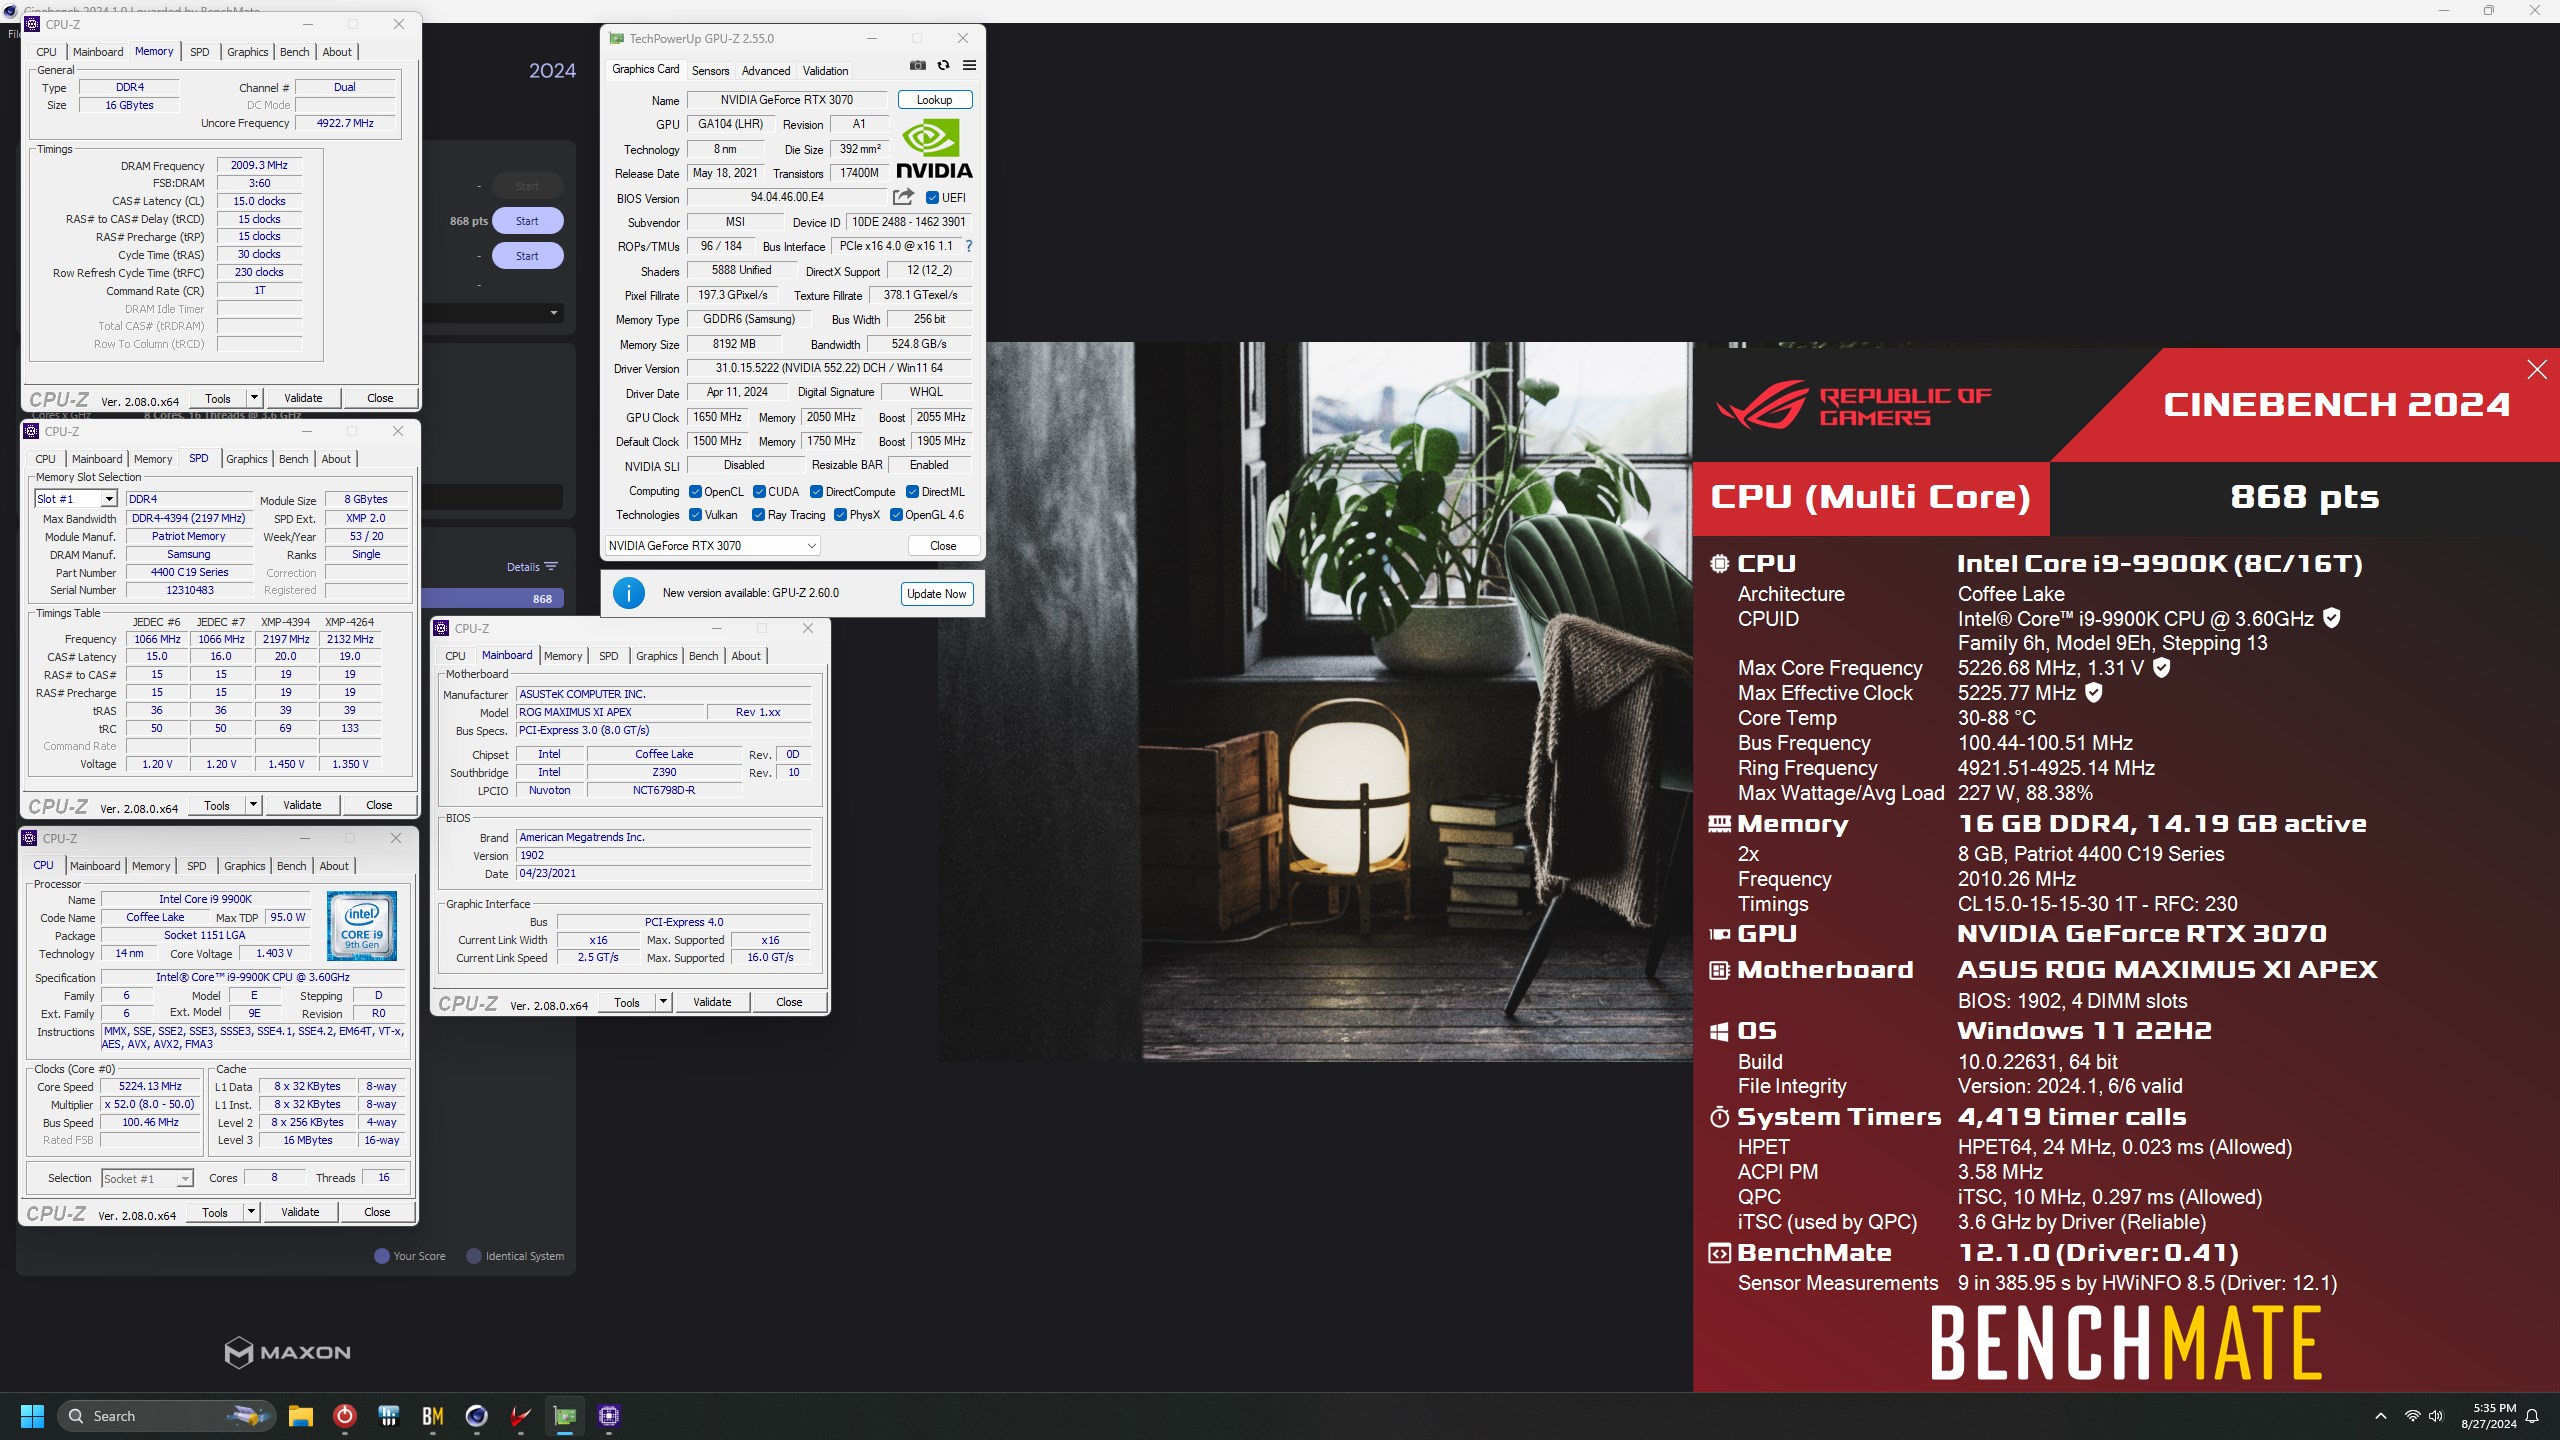Switch to Sensors tab in GPU-Z
The width and height of the screenshot is (2560, 1440).
[710, 71]
